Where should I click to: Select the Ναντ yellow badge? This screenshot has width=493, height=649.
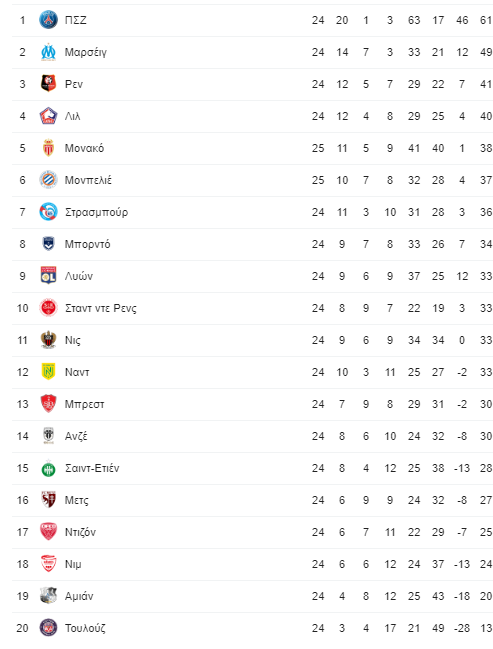(x=48, y=372)
